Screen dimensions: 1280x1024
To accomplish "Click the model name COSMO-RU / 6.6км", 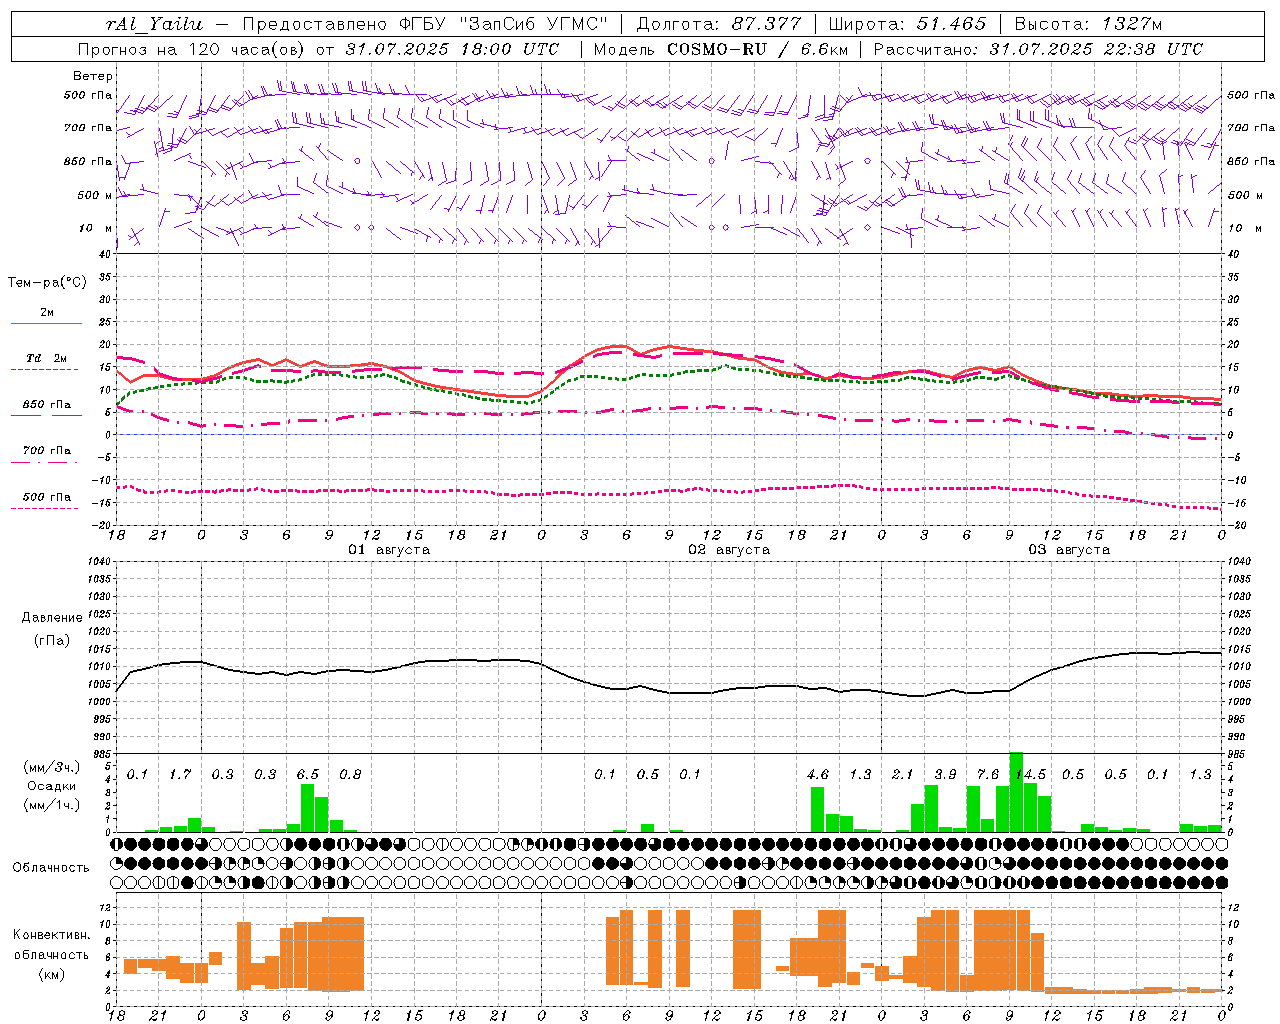I will click(x=758, y=49).
